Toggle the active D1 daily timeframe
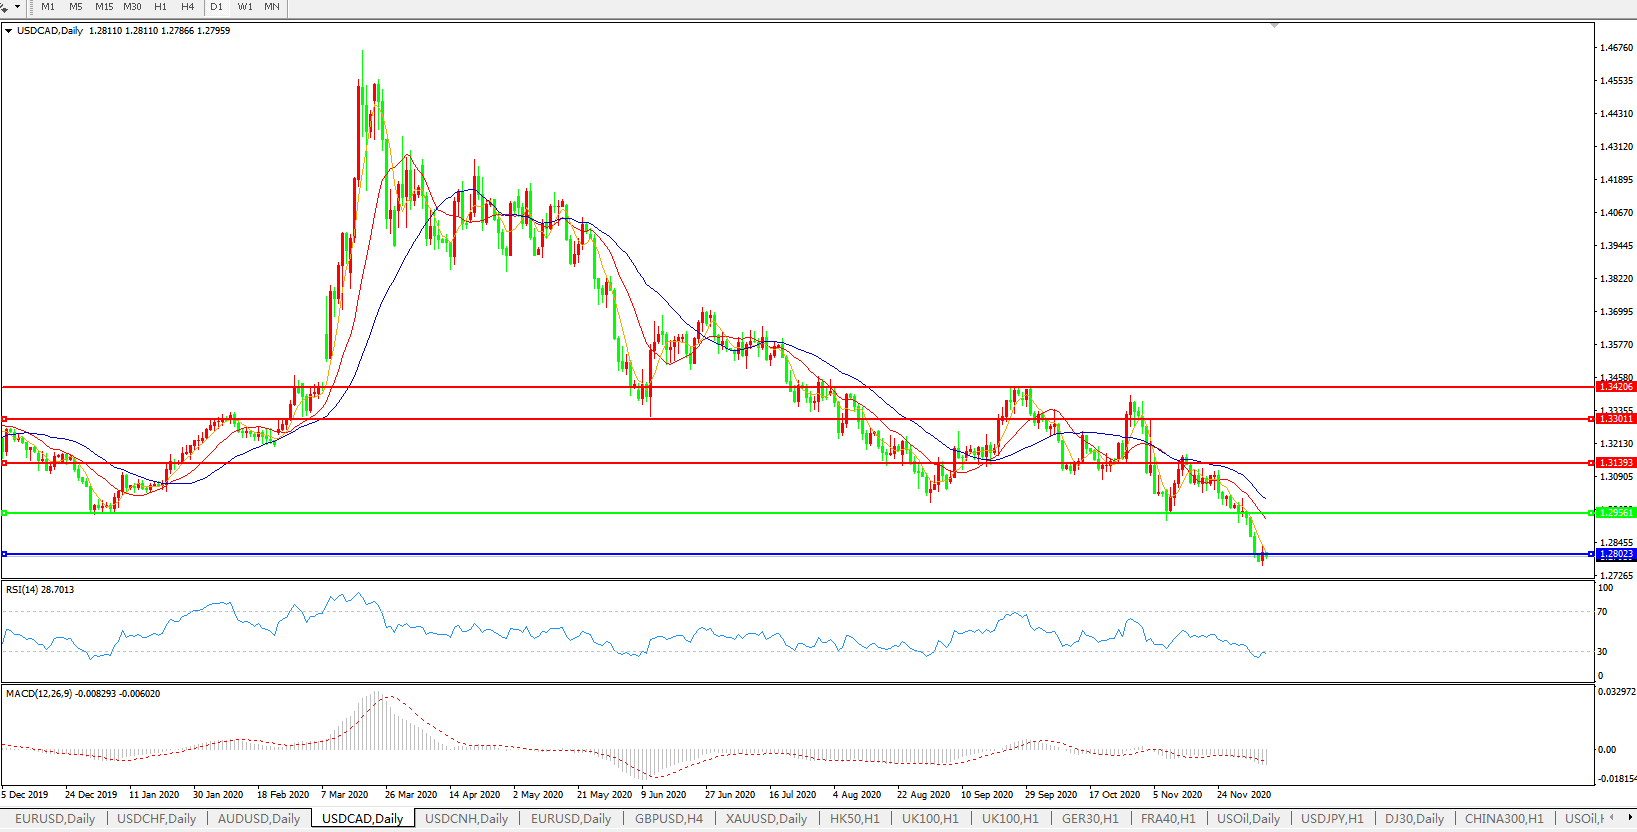The height and width of the screenshot is (832, 1637). pyautogui.click(x=217, y=7)
